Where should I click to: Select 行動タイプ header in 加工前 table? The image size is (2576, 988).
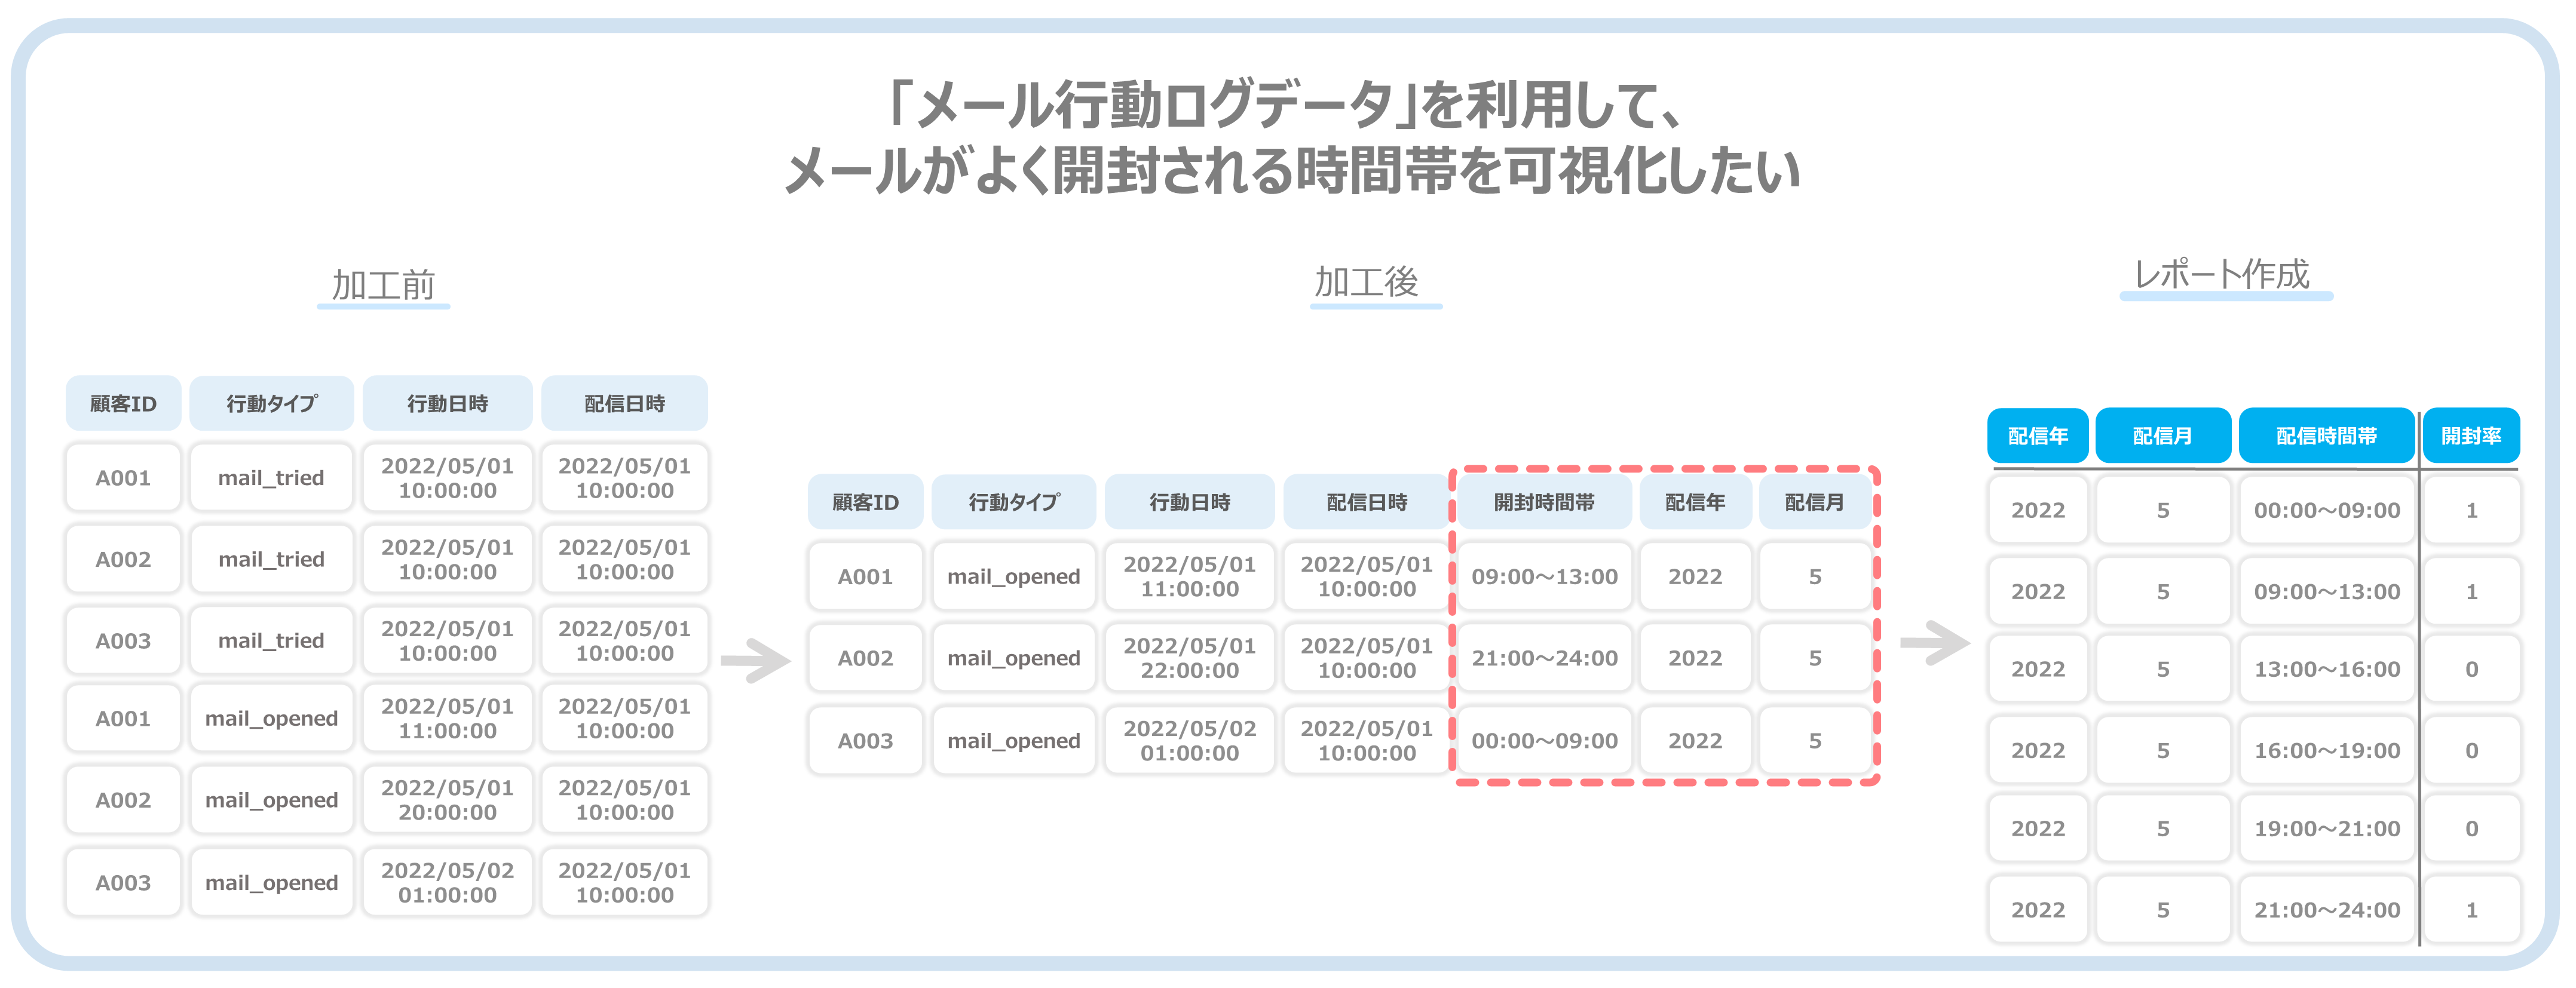[x=271, y=404]
